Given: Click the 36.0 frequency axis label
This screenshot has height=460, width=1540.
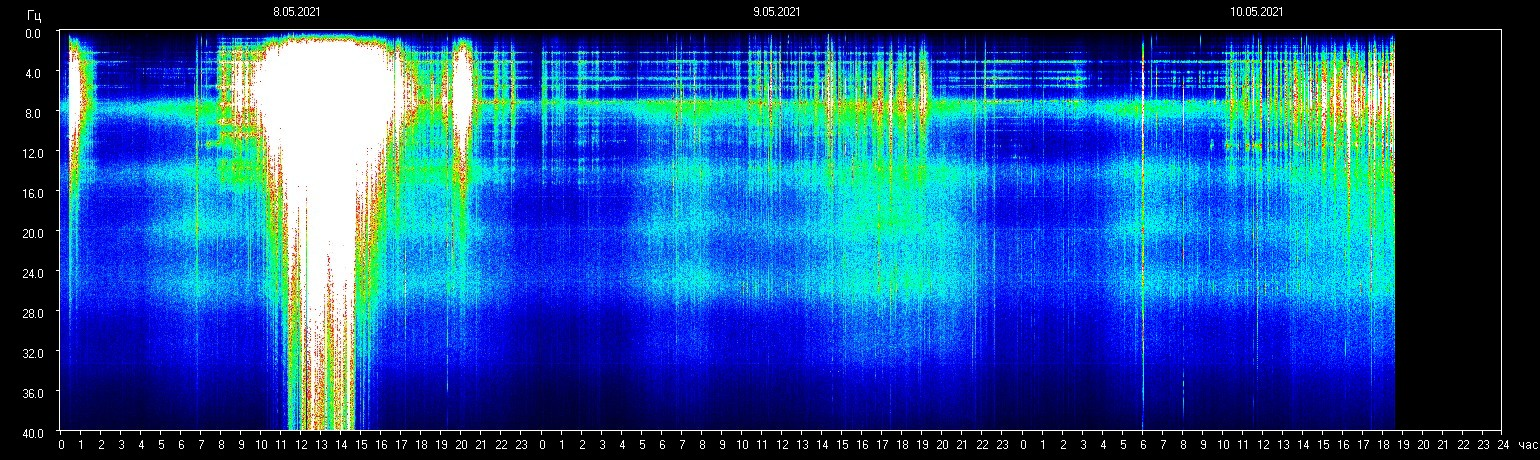Looking at the screenshot, I should [32, 392].
